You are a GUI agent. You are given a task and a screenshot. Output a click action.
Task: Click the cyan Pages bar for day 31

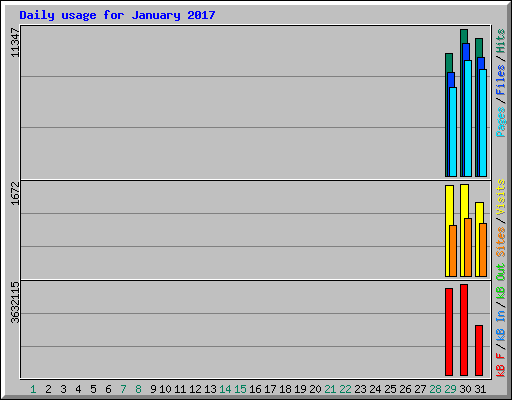click(x=483, y=123)
